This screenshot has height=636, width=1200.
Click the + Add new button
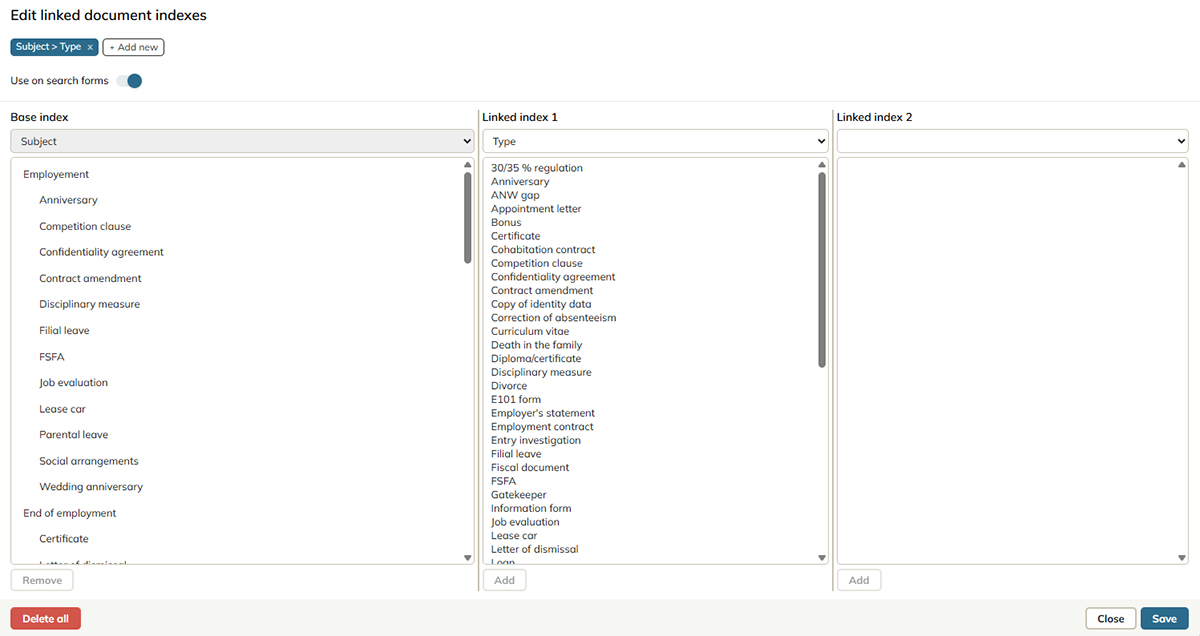133,47
